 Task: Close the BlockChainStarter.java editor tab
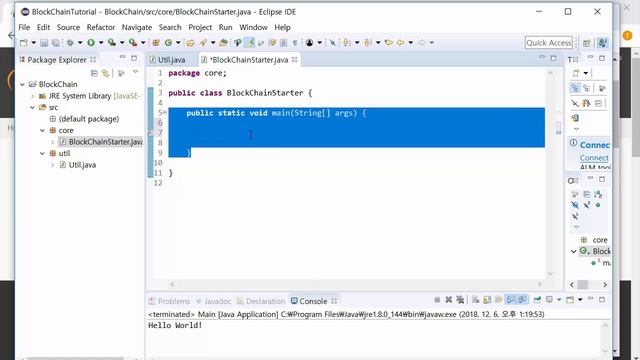coord(295,60)
